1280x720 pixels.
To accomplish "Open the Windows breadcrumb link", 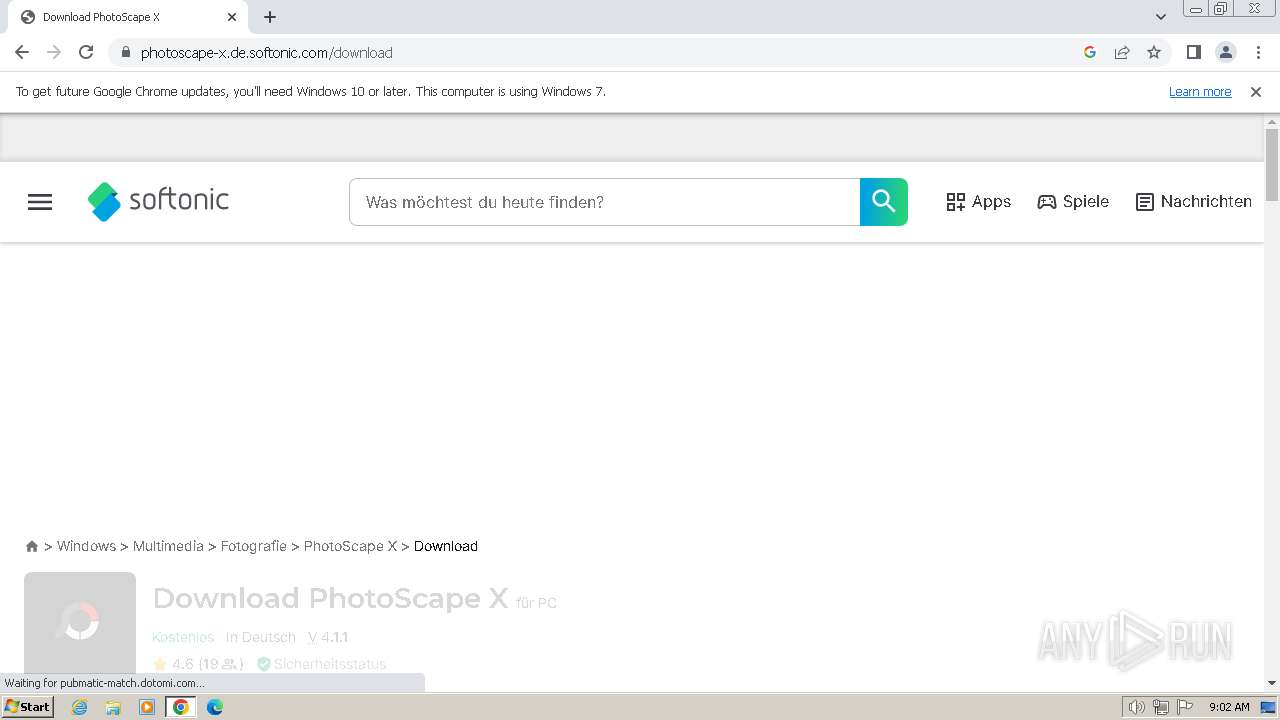I will (x=86, y=546).
